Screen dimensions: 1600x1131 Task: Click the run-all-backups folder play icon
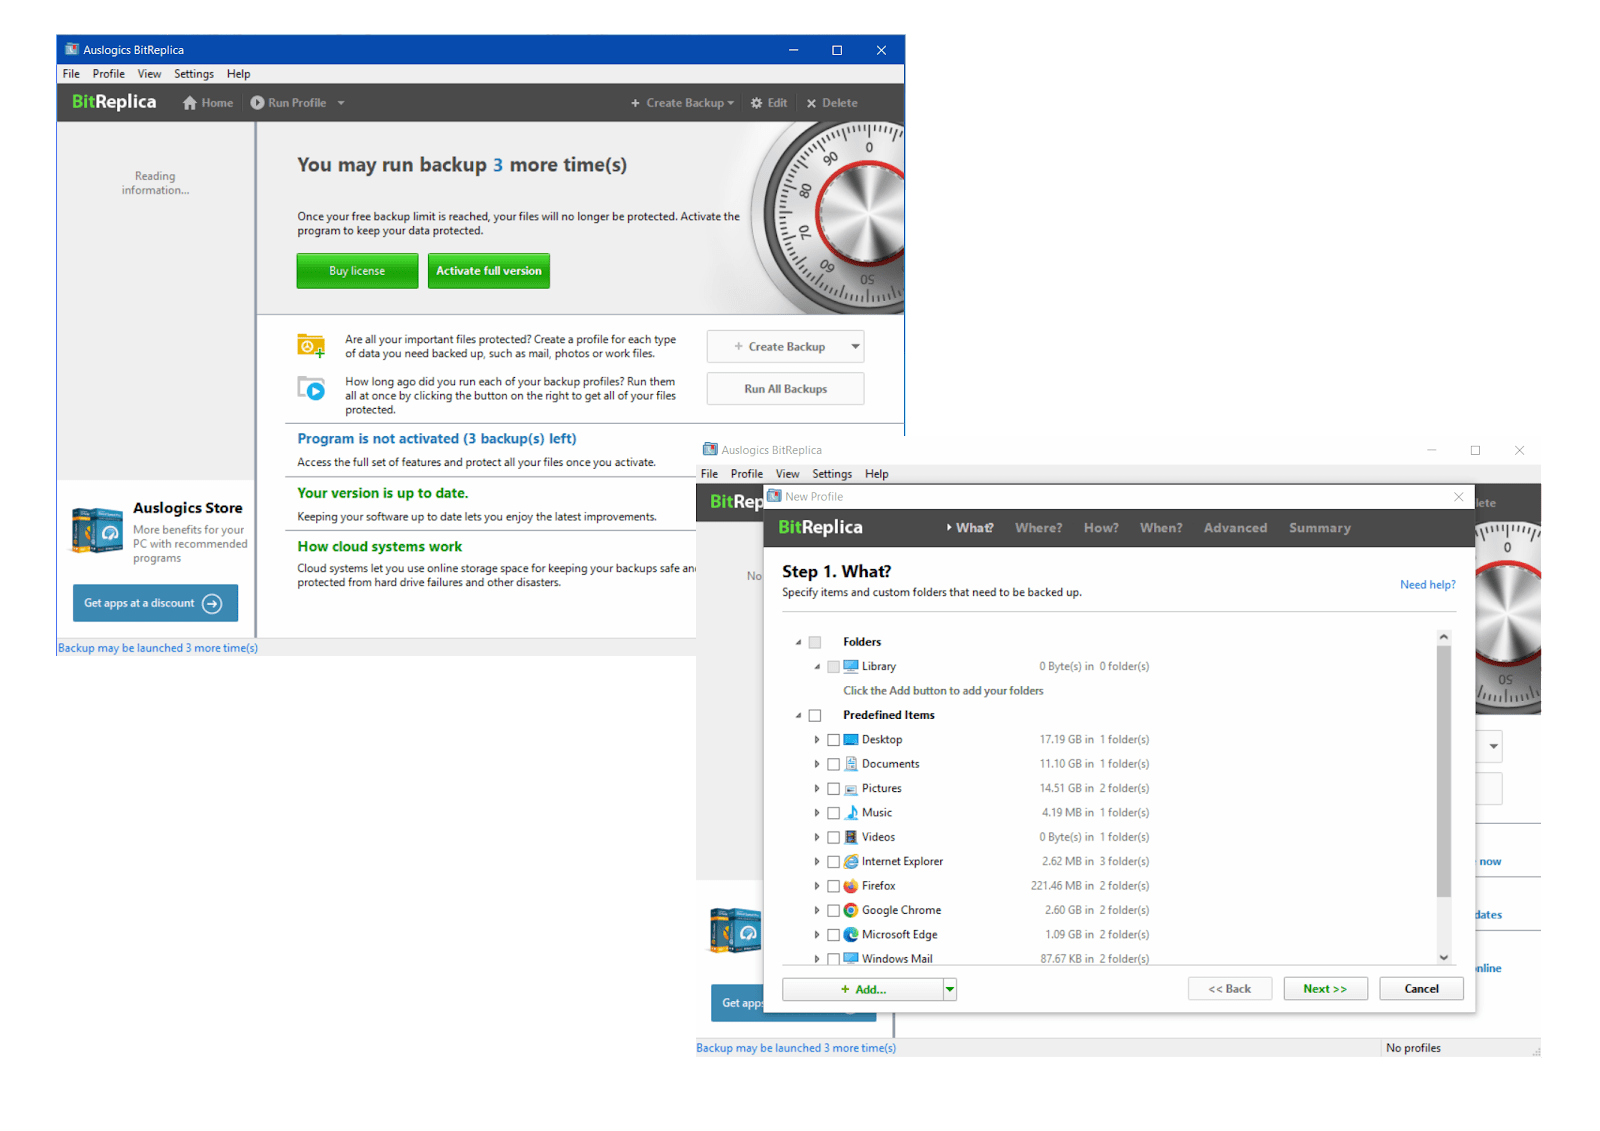(x=311, y=388)
